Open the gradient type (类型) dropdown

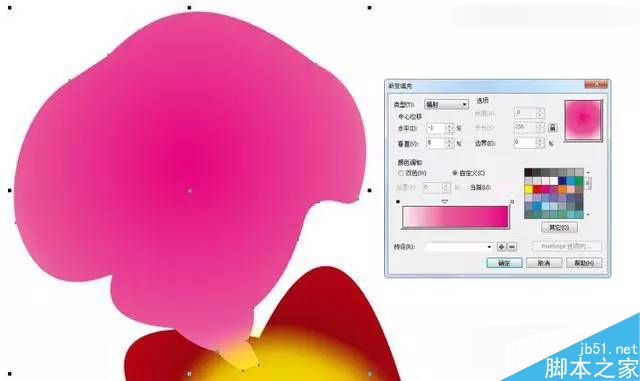(446, 105)
